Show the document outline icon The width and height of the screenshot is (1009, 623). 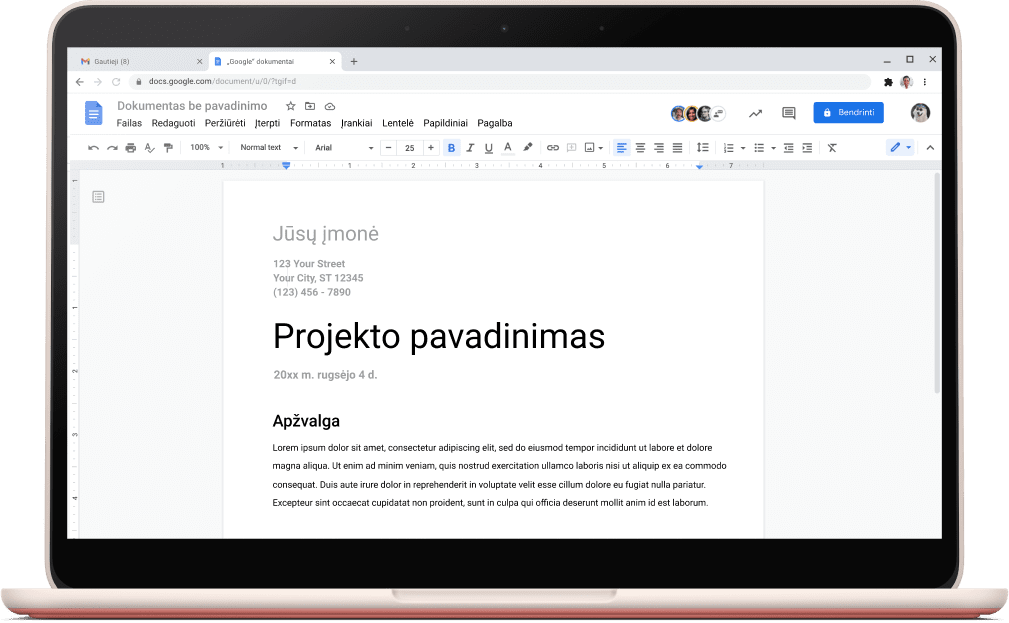[98, 197]
